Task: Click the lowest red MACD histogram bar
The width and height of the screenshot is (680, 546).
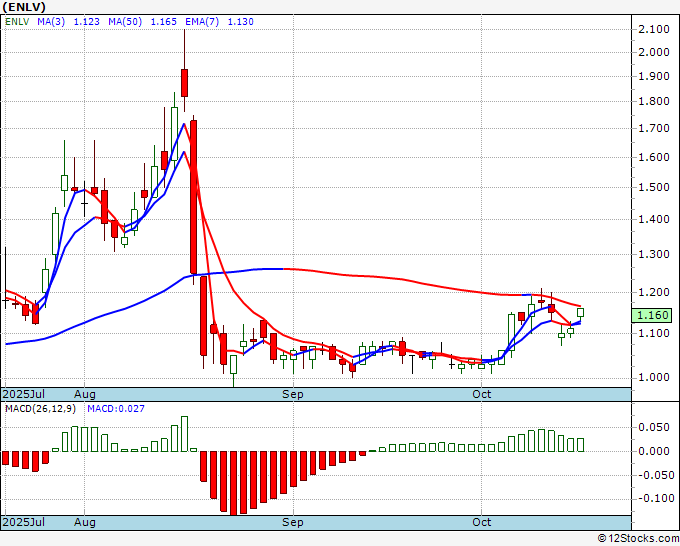Action: (233, 483)
